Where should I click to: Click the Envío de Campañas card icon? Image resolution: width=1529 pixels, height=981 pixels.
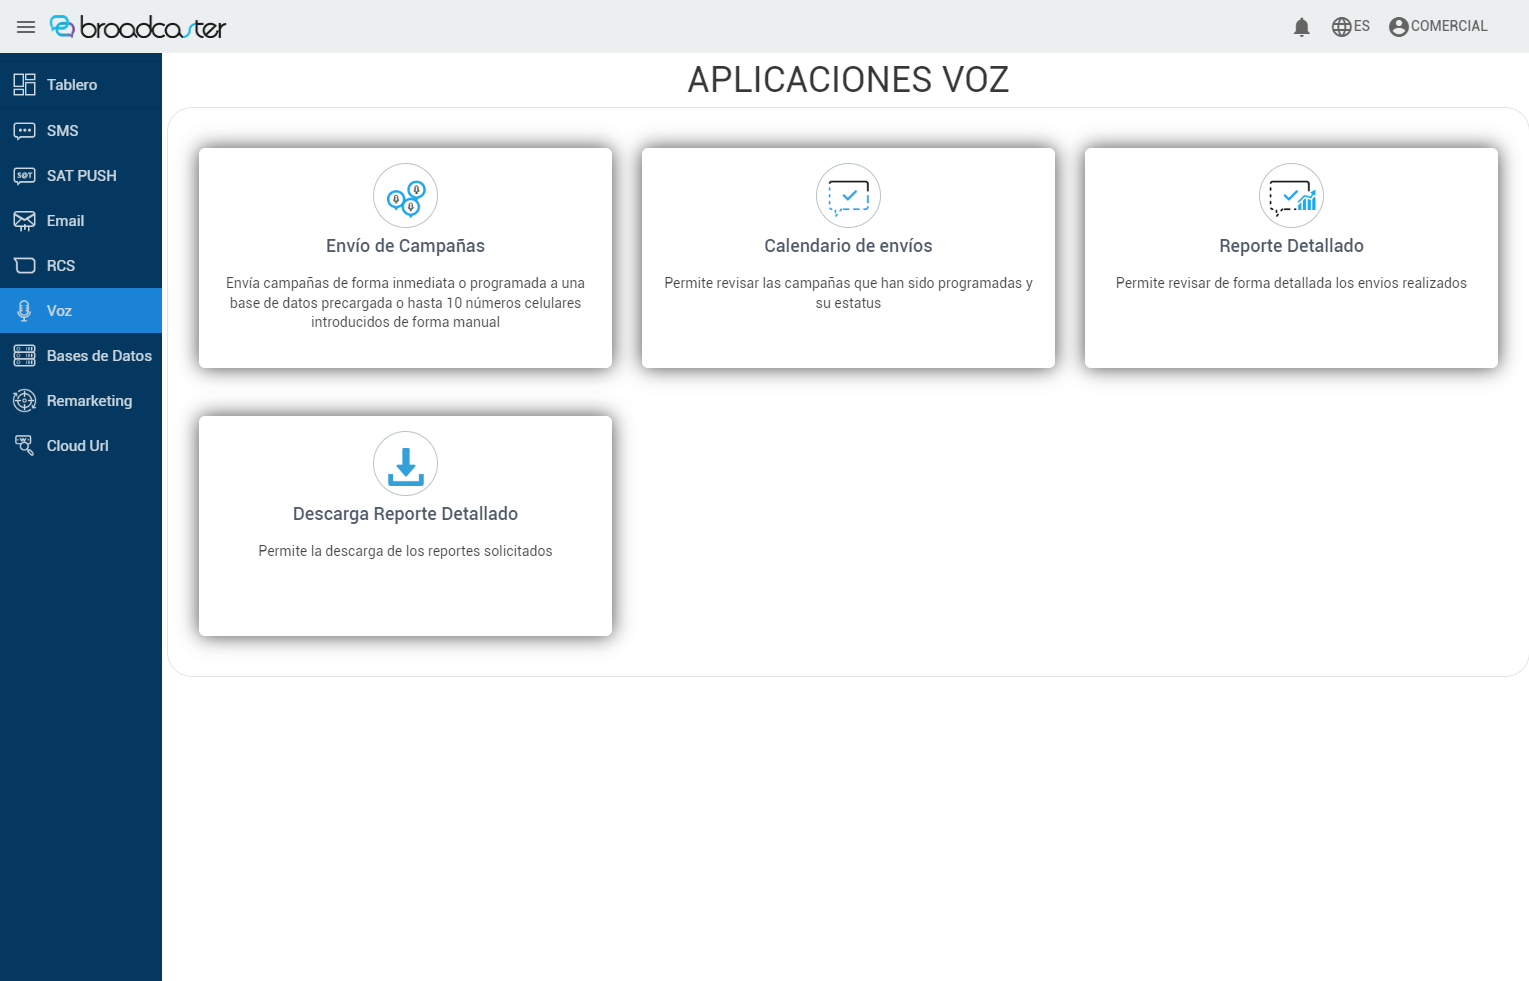[405, 196]
